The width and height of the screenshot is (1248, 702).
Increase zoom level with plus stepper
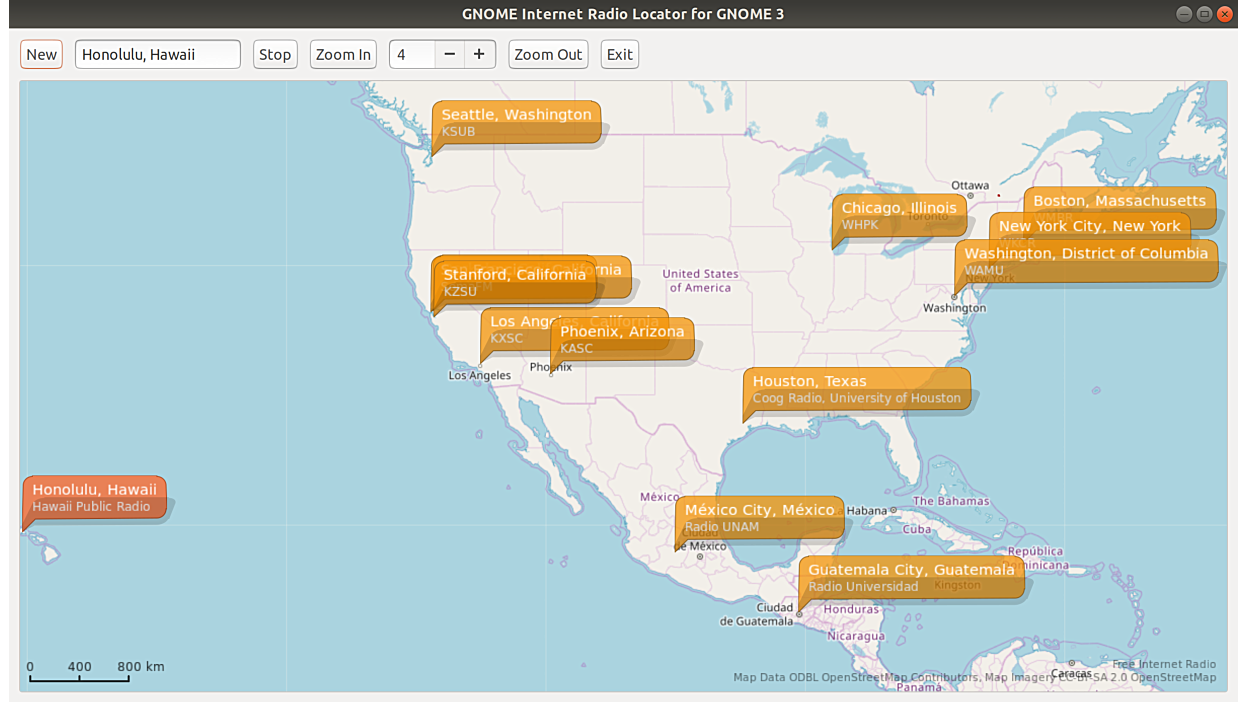point(479,54)
